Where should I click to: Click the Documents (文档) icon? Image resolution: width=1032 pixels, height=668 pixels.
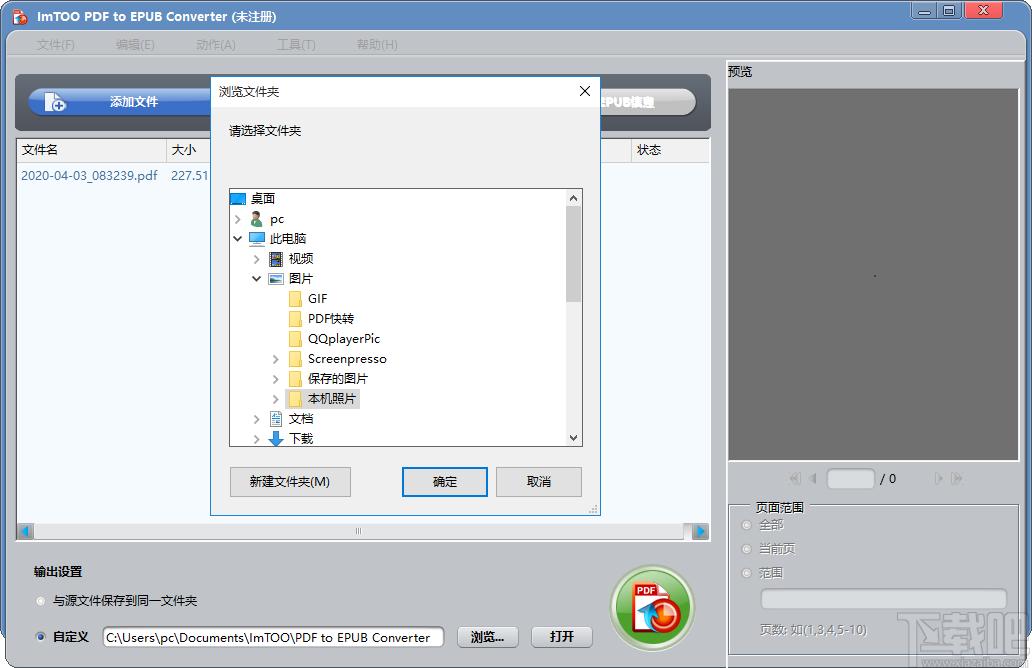276,419
